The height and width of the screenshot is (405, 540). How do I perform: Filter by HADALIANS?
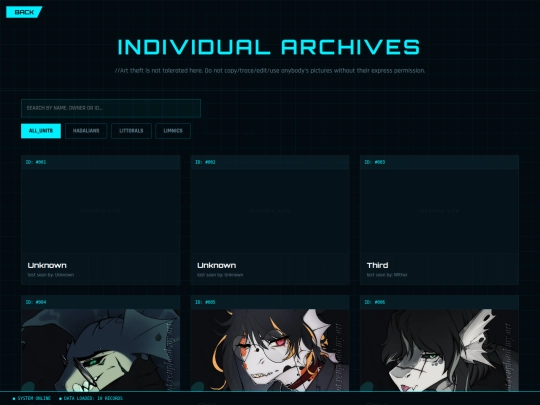pos(86,131)
